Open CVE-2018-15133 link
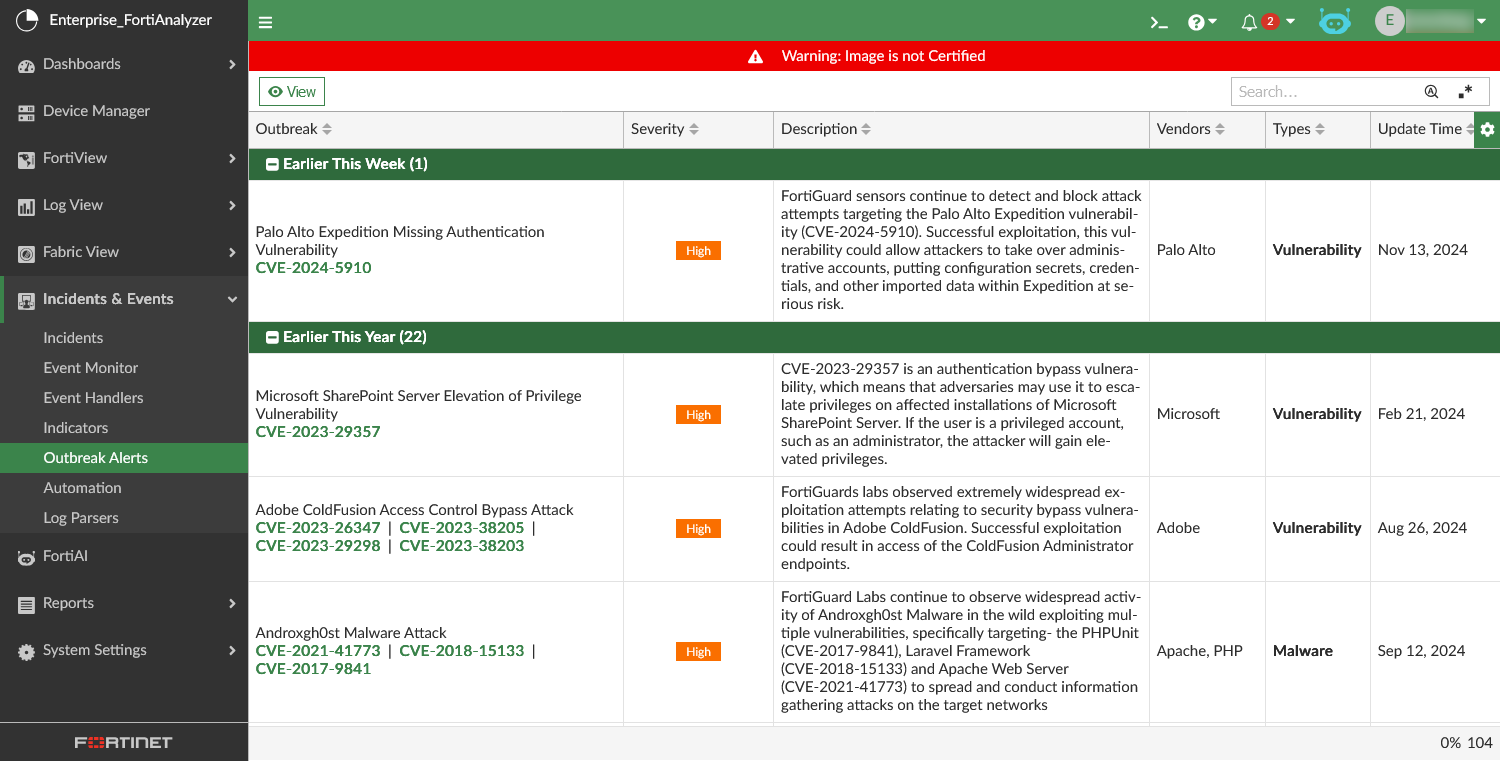Viewport: 1500px width, 761px height. coord(462,651)
